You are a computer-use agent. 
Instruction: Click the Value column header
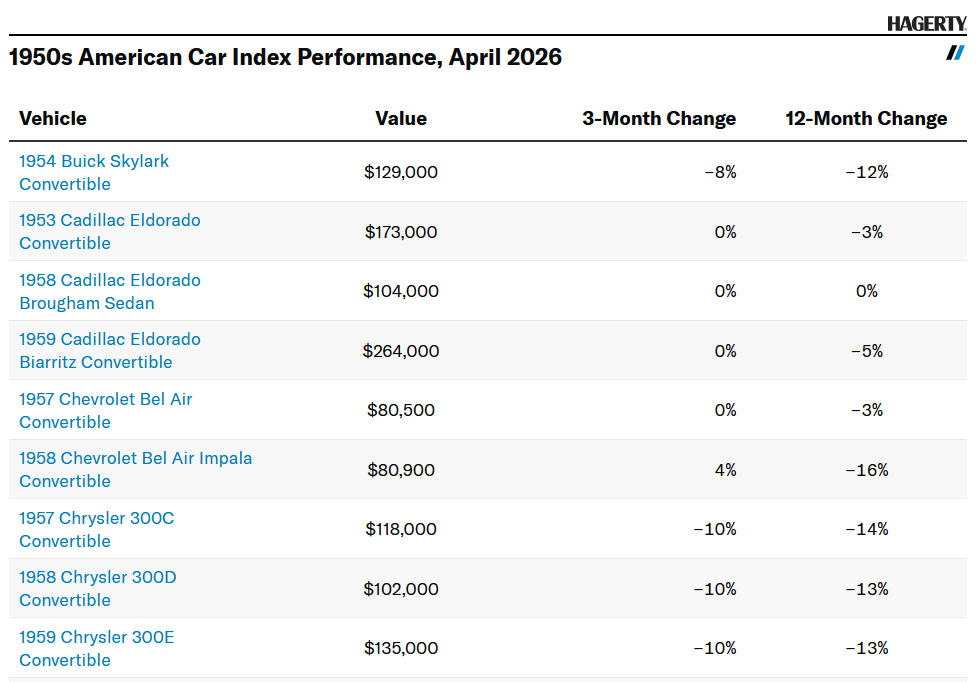tap(401, 118)
